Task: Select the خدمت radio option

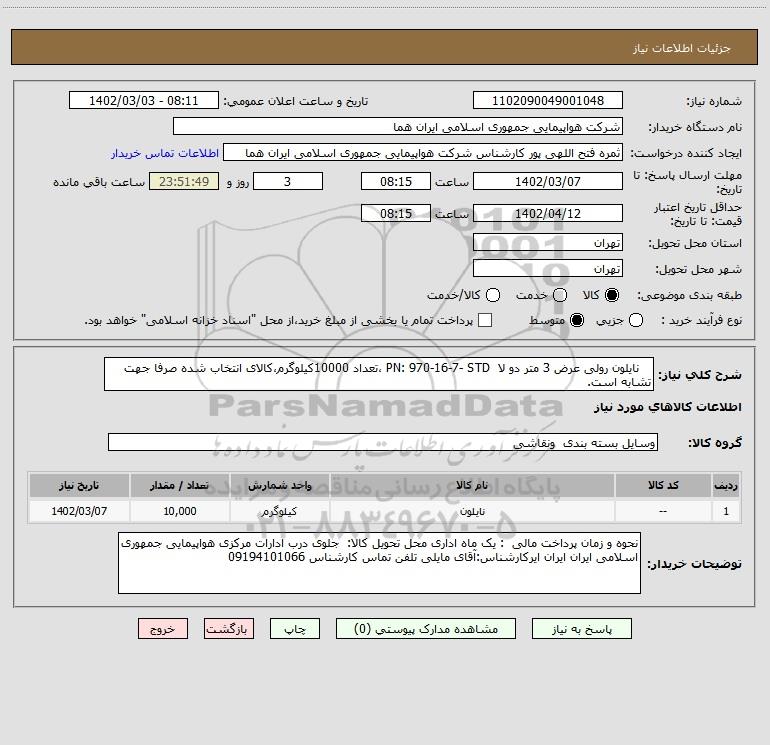Action: [561, 295]
